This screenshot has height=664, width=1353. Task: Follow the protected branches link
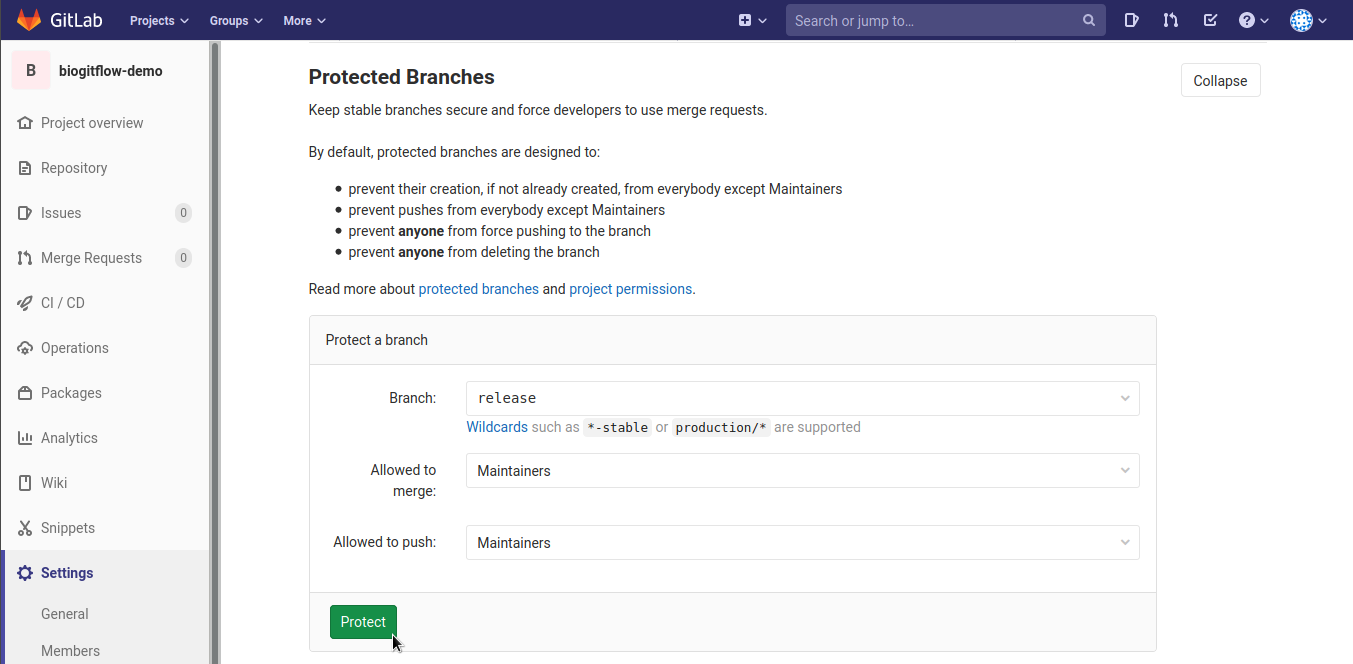click(478, 289)
